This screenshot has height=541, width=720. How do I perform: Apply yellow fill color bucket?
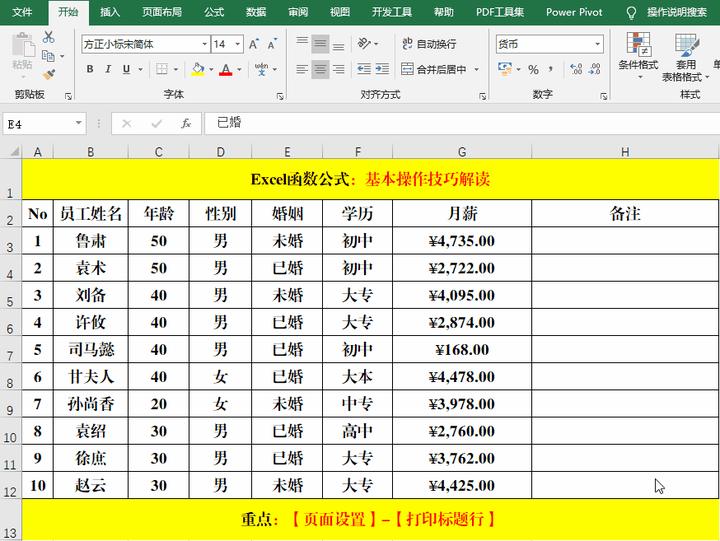[x=198, y=69]
